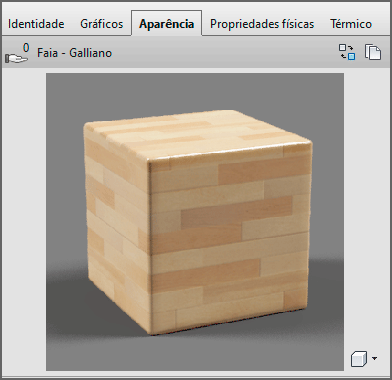
Task: Switch to the Térmico tab
Action: pyautogui.click(x=351, y=24)
